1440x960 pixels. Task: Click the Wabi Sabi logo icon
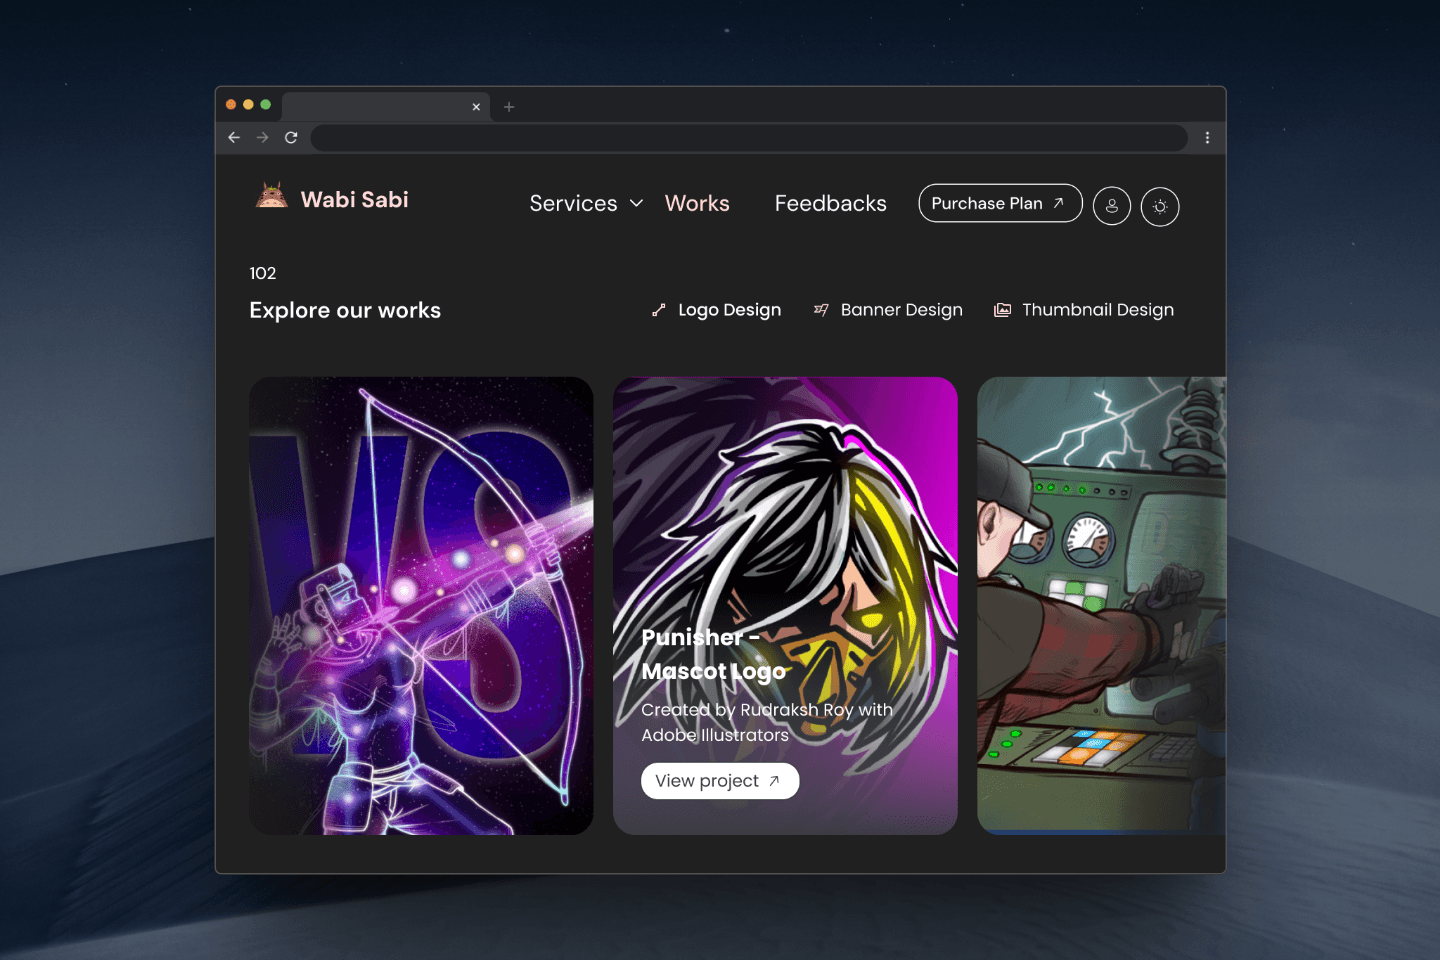271,195
